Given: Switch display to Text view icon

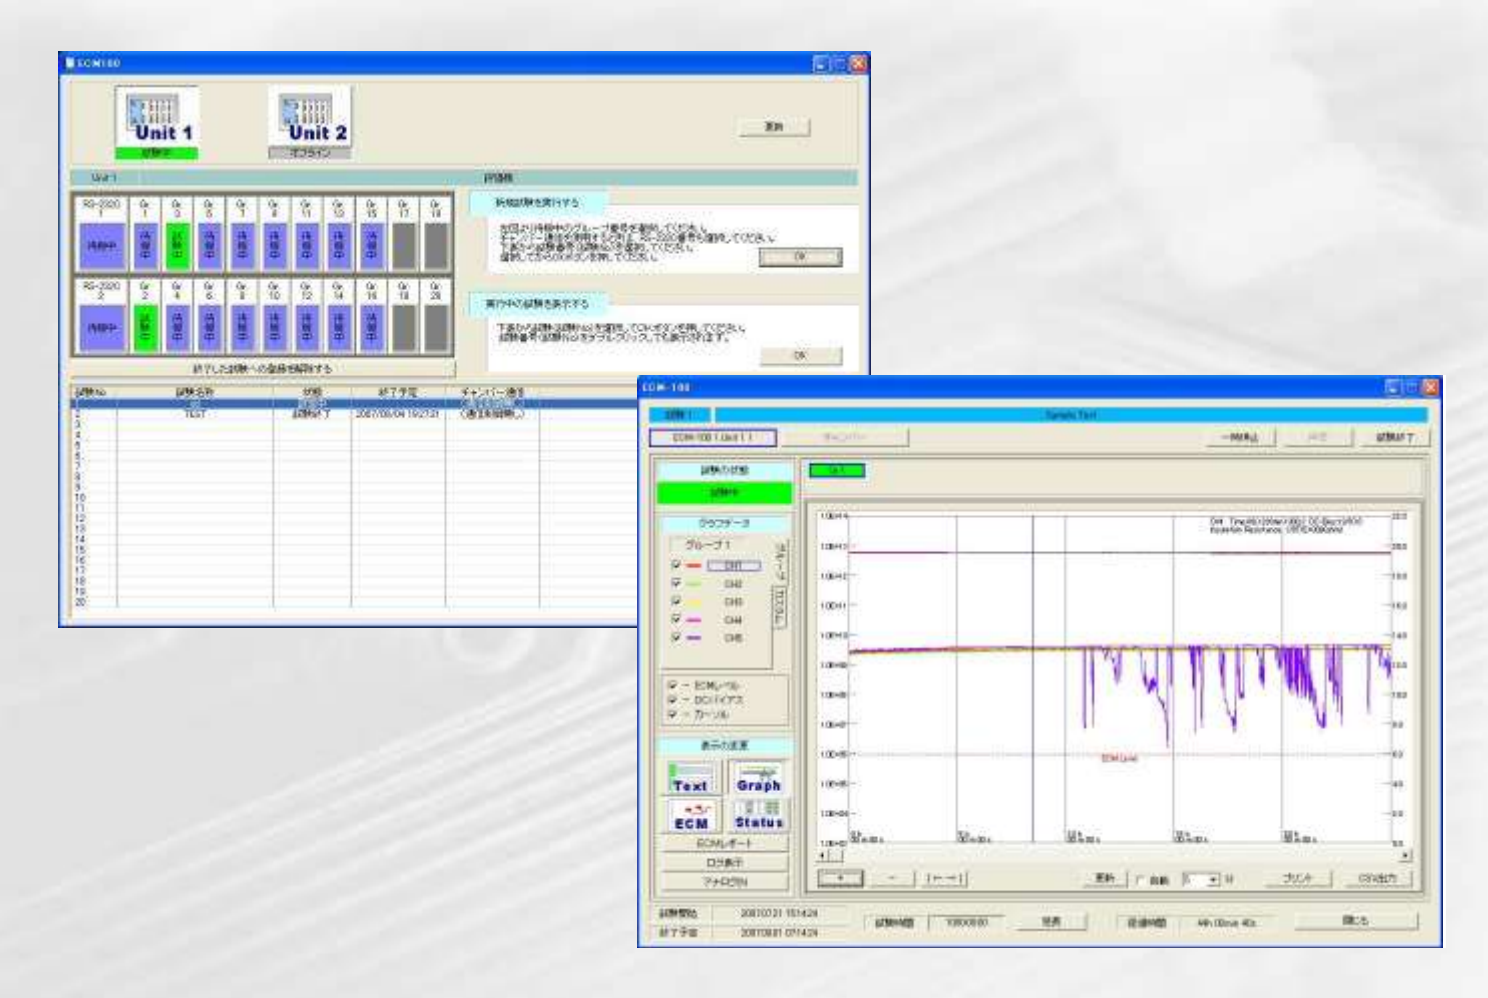Looking at the screenshot, I should point(691,778).
